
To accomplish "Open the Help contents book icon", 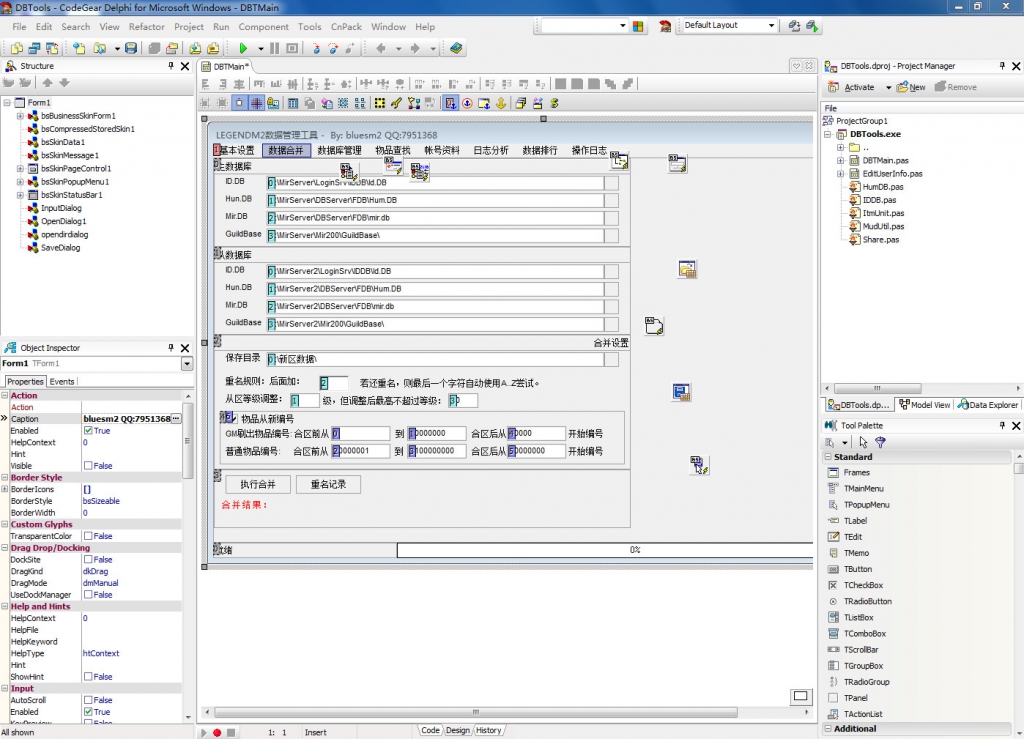I will [456, 48].
